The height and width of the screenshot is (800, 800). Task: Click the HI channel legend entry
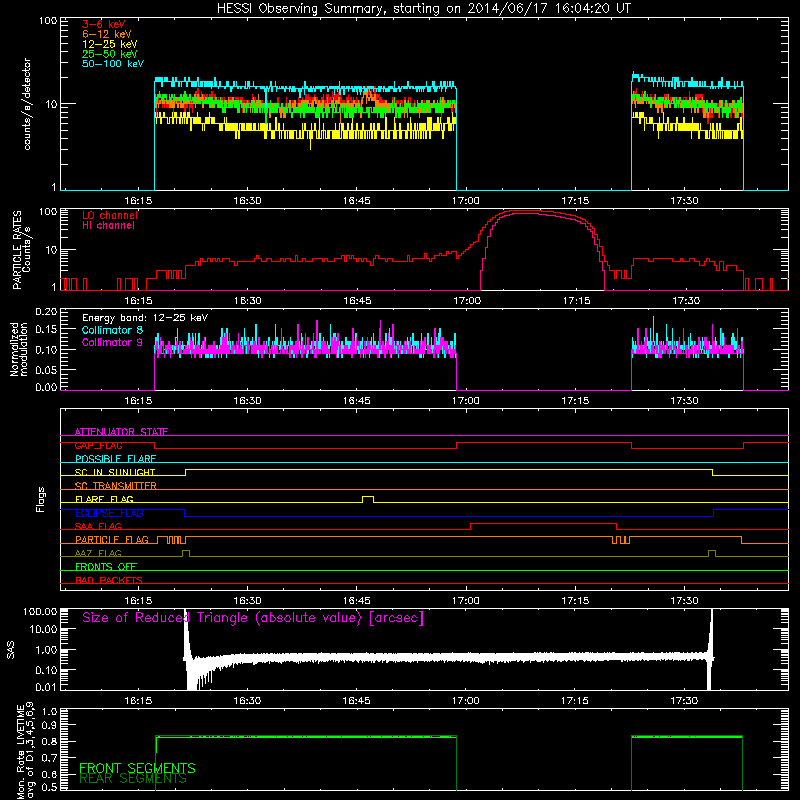point(108,226)
